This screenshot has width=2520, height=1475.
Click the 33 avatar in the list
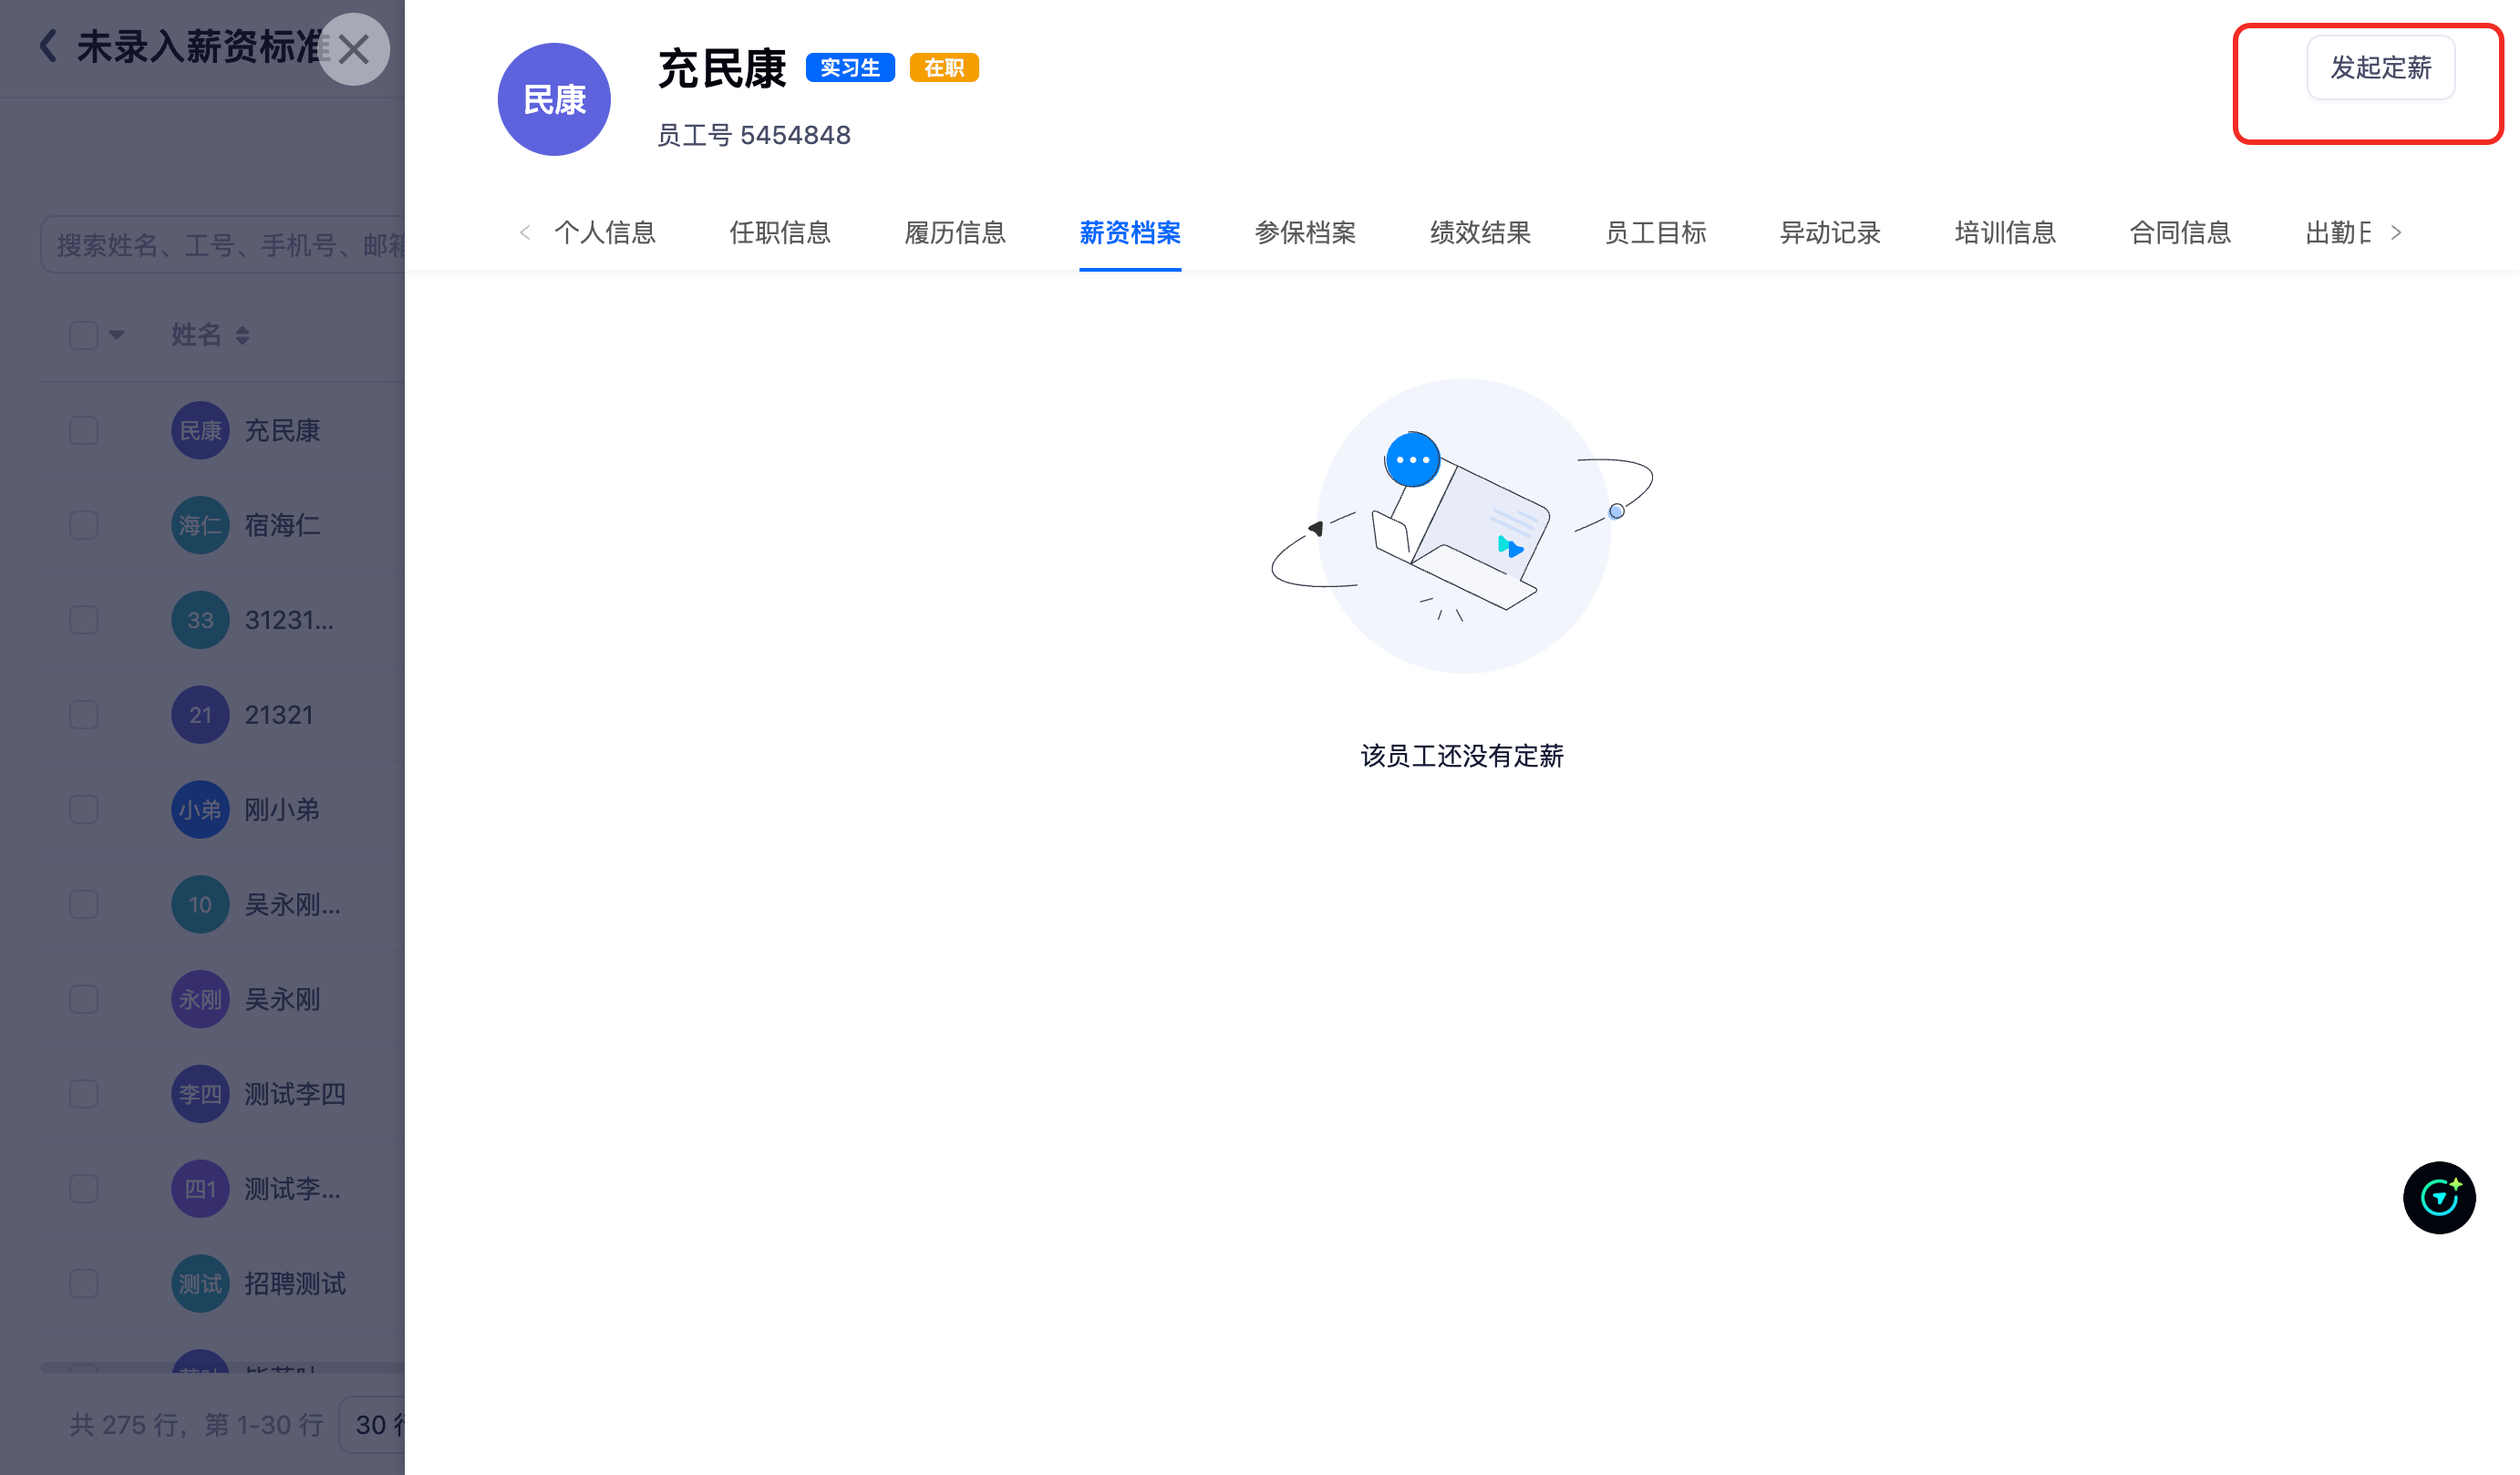tap(200, 620)
